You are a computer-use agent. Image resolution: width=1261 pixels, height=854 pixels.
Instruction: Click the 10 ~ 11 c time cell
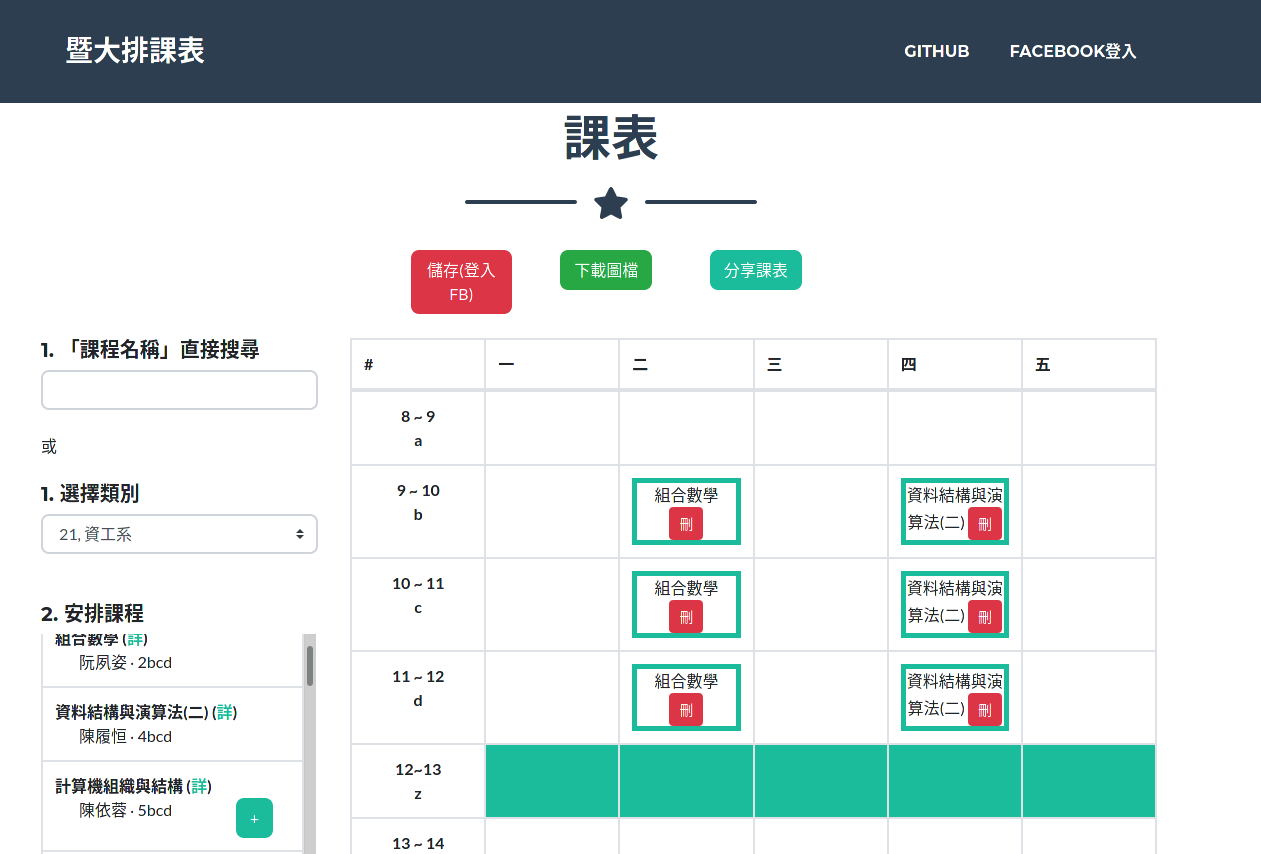418,605
